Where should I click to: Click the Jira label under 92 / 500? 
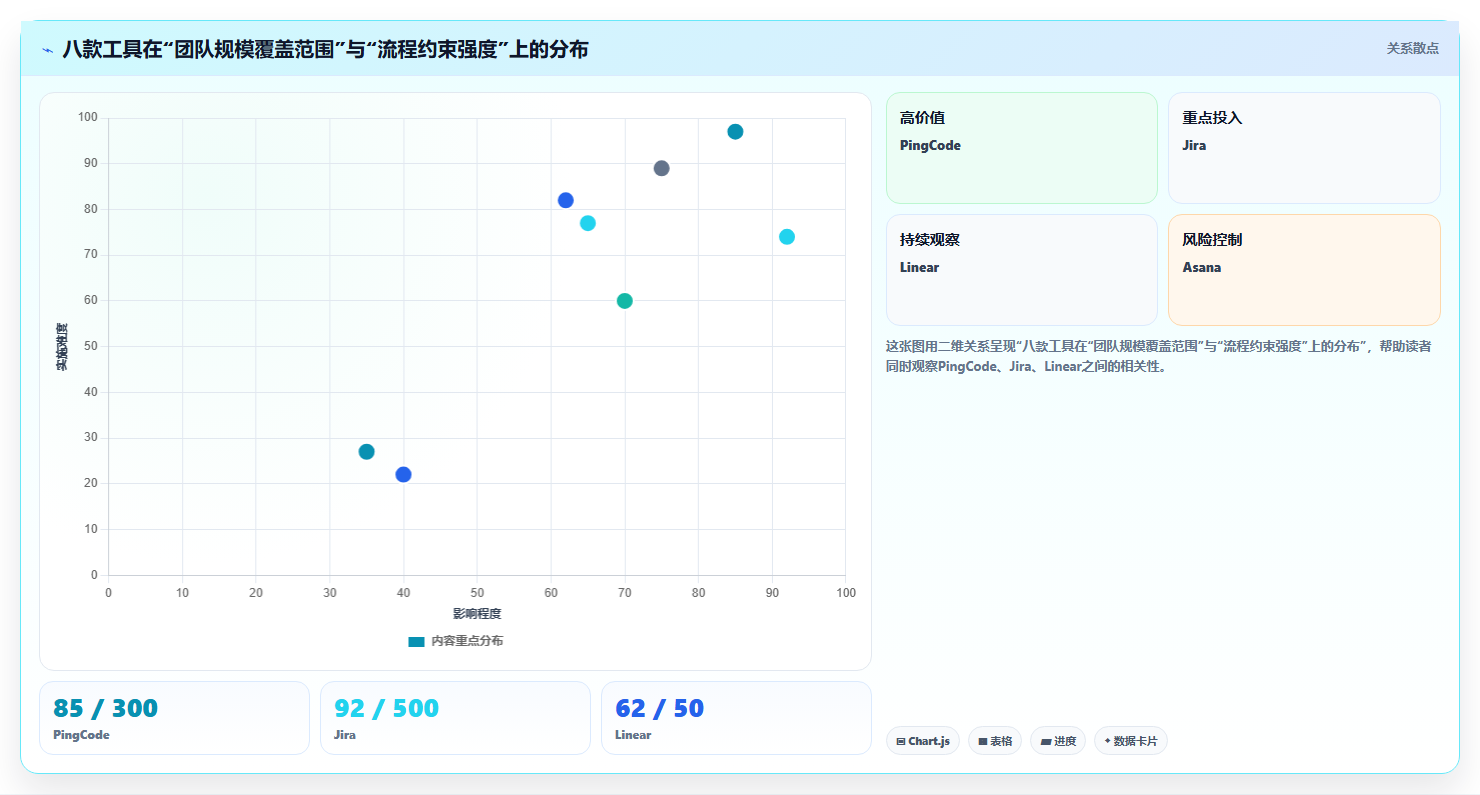pos(345,735)
